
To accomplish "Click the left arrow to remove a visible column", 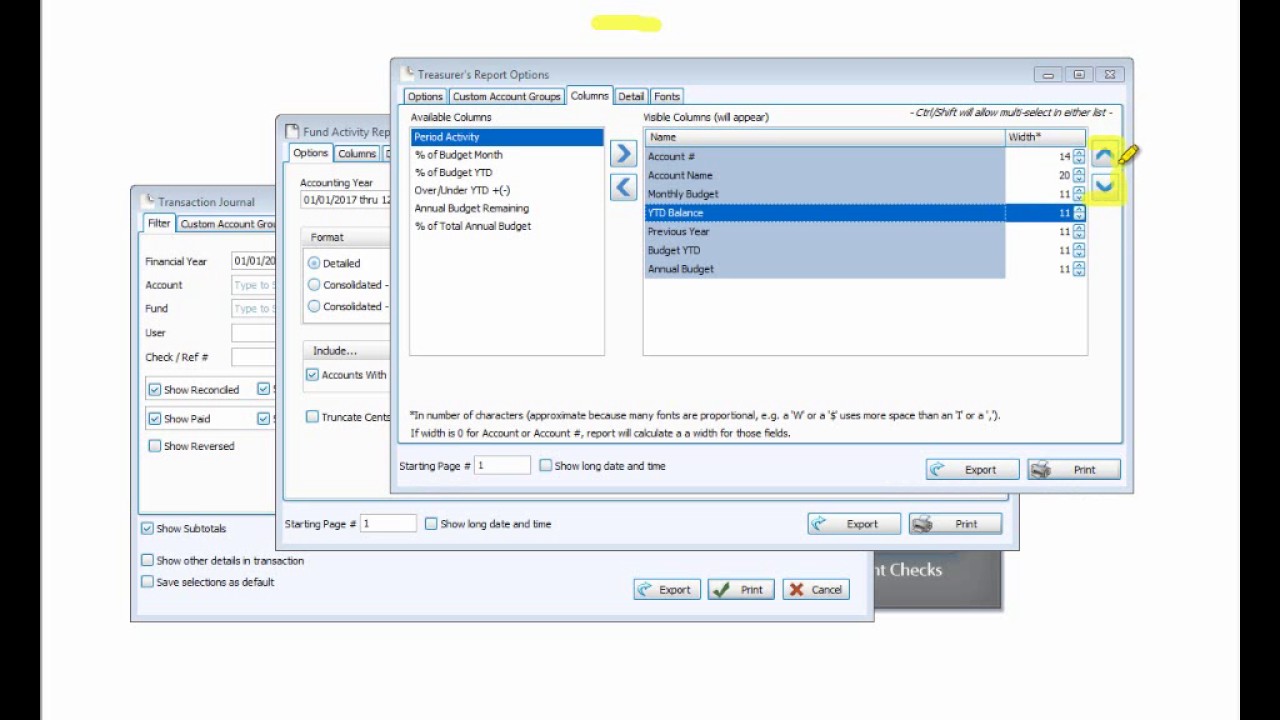I will pos(623,185).
